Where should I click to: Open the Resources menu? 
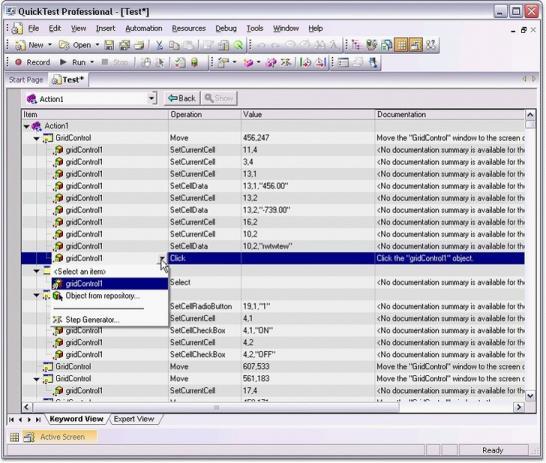coord(189,28)
